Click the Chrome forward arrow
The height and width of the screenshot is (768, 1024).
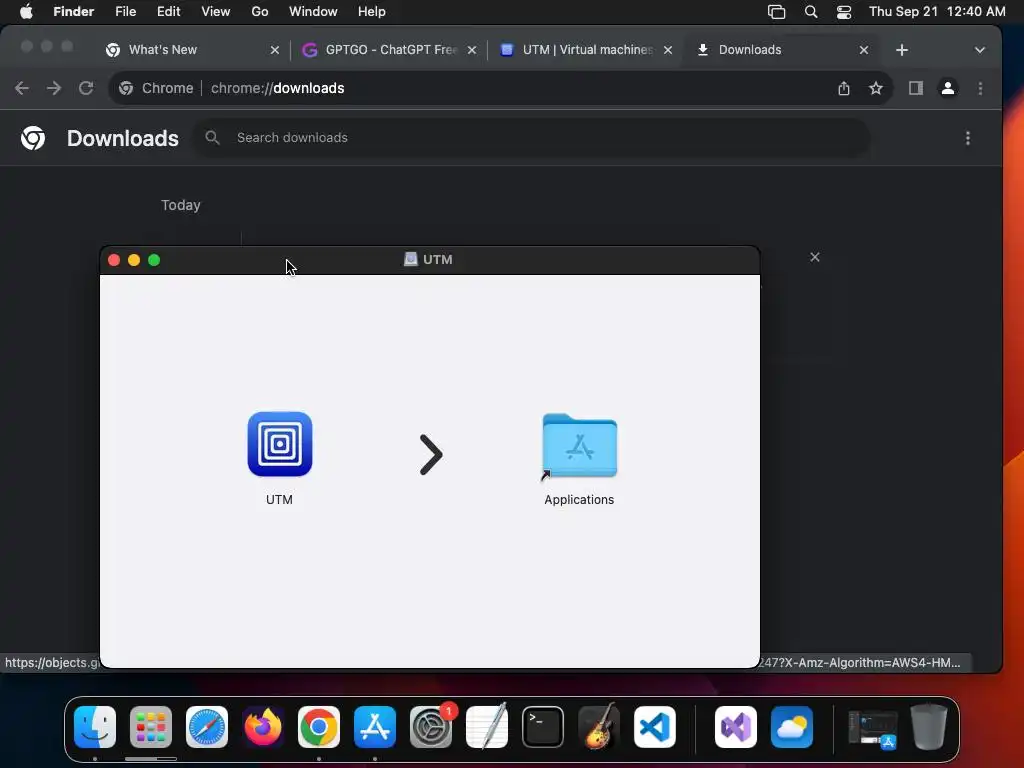54,88
